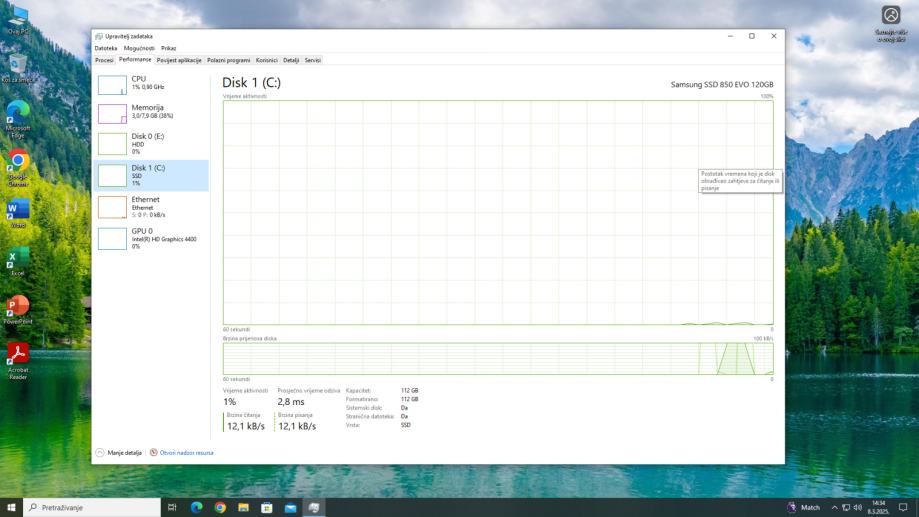Select Disk 0 (E:) in sidebar
Image resolution: width=919 pixels, height=517 pixels.
pyautogui.click(x=151, y=144)
